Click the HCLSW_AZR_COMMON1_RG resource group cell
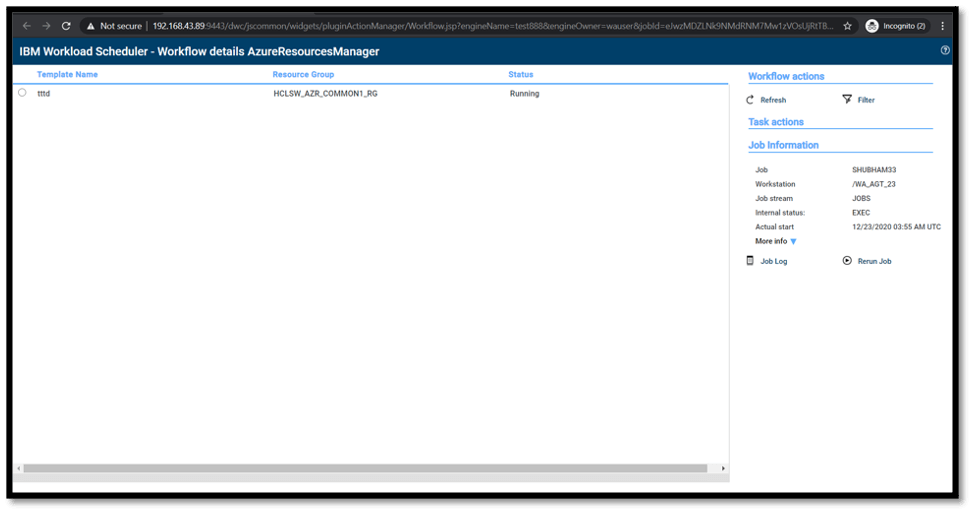The width and height of the screenshot is (972, 512). tap(325, 94)
